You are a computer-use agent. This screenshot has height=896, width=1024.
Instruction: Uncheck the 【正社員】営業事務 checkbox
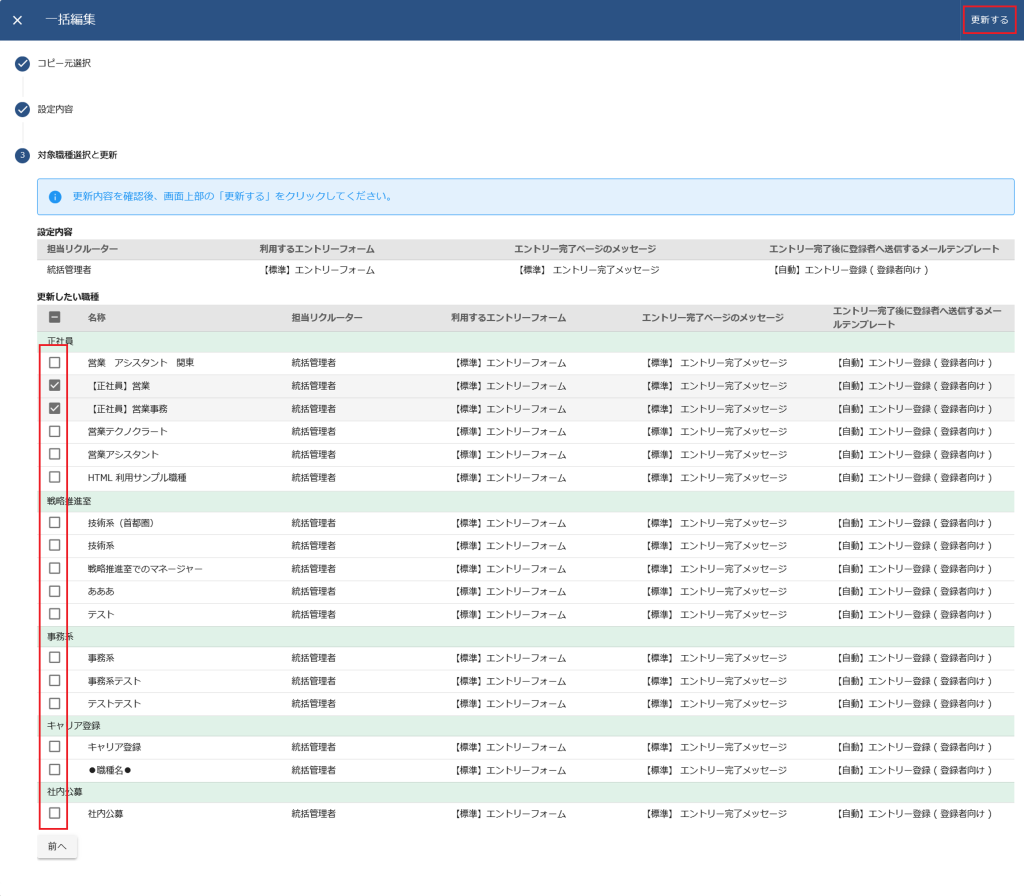point(54,408)
